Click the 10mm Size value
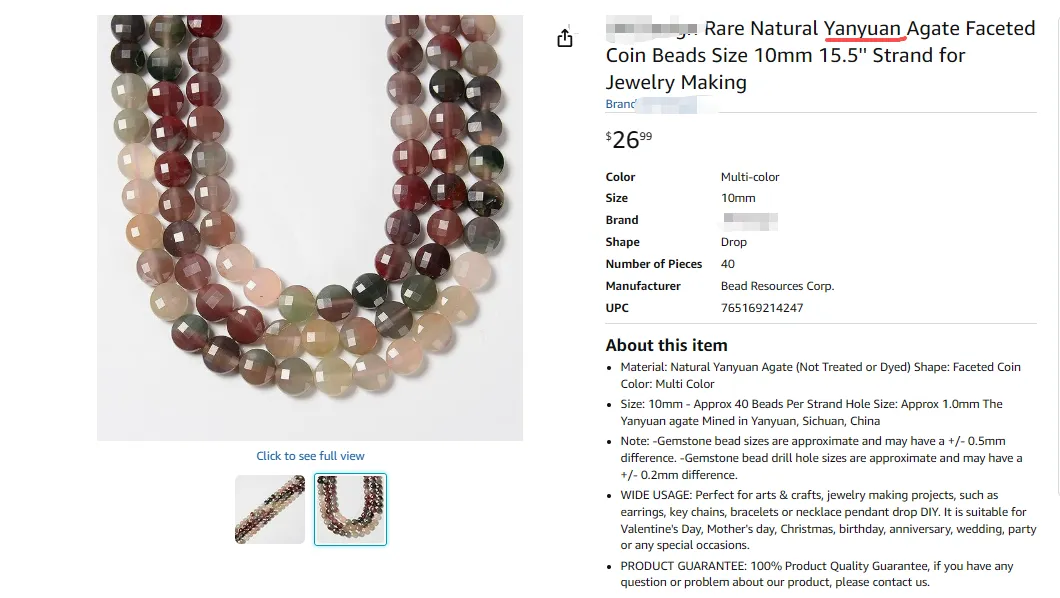The width and height of the screenshot is (1060, 598). [738, 198]
